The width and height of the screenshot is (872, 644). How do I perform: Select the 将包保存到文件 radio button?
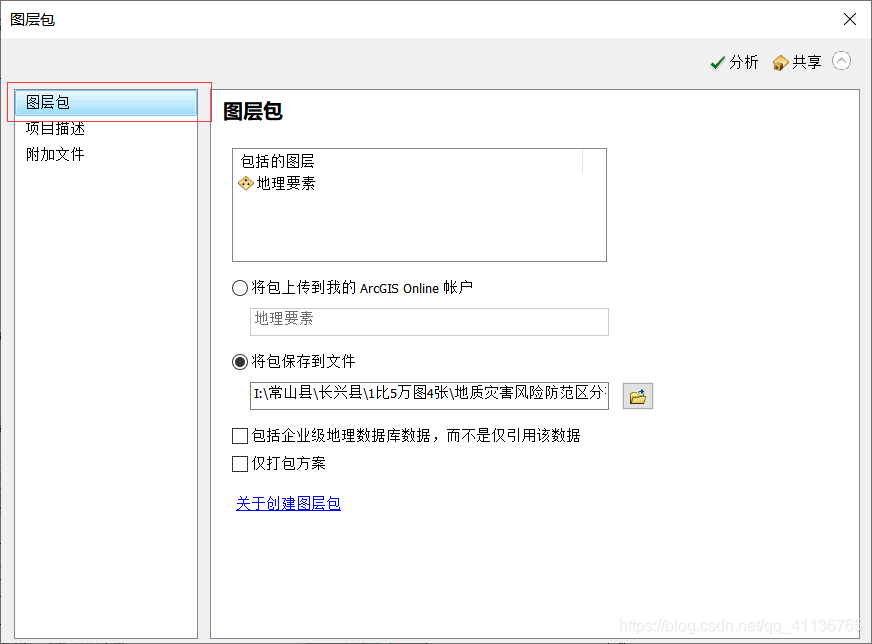pos(239,362)
